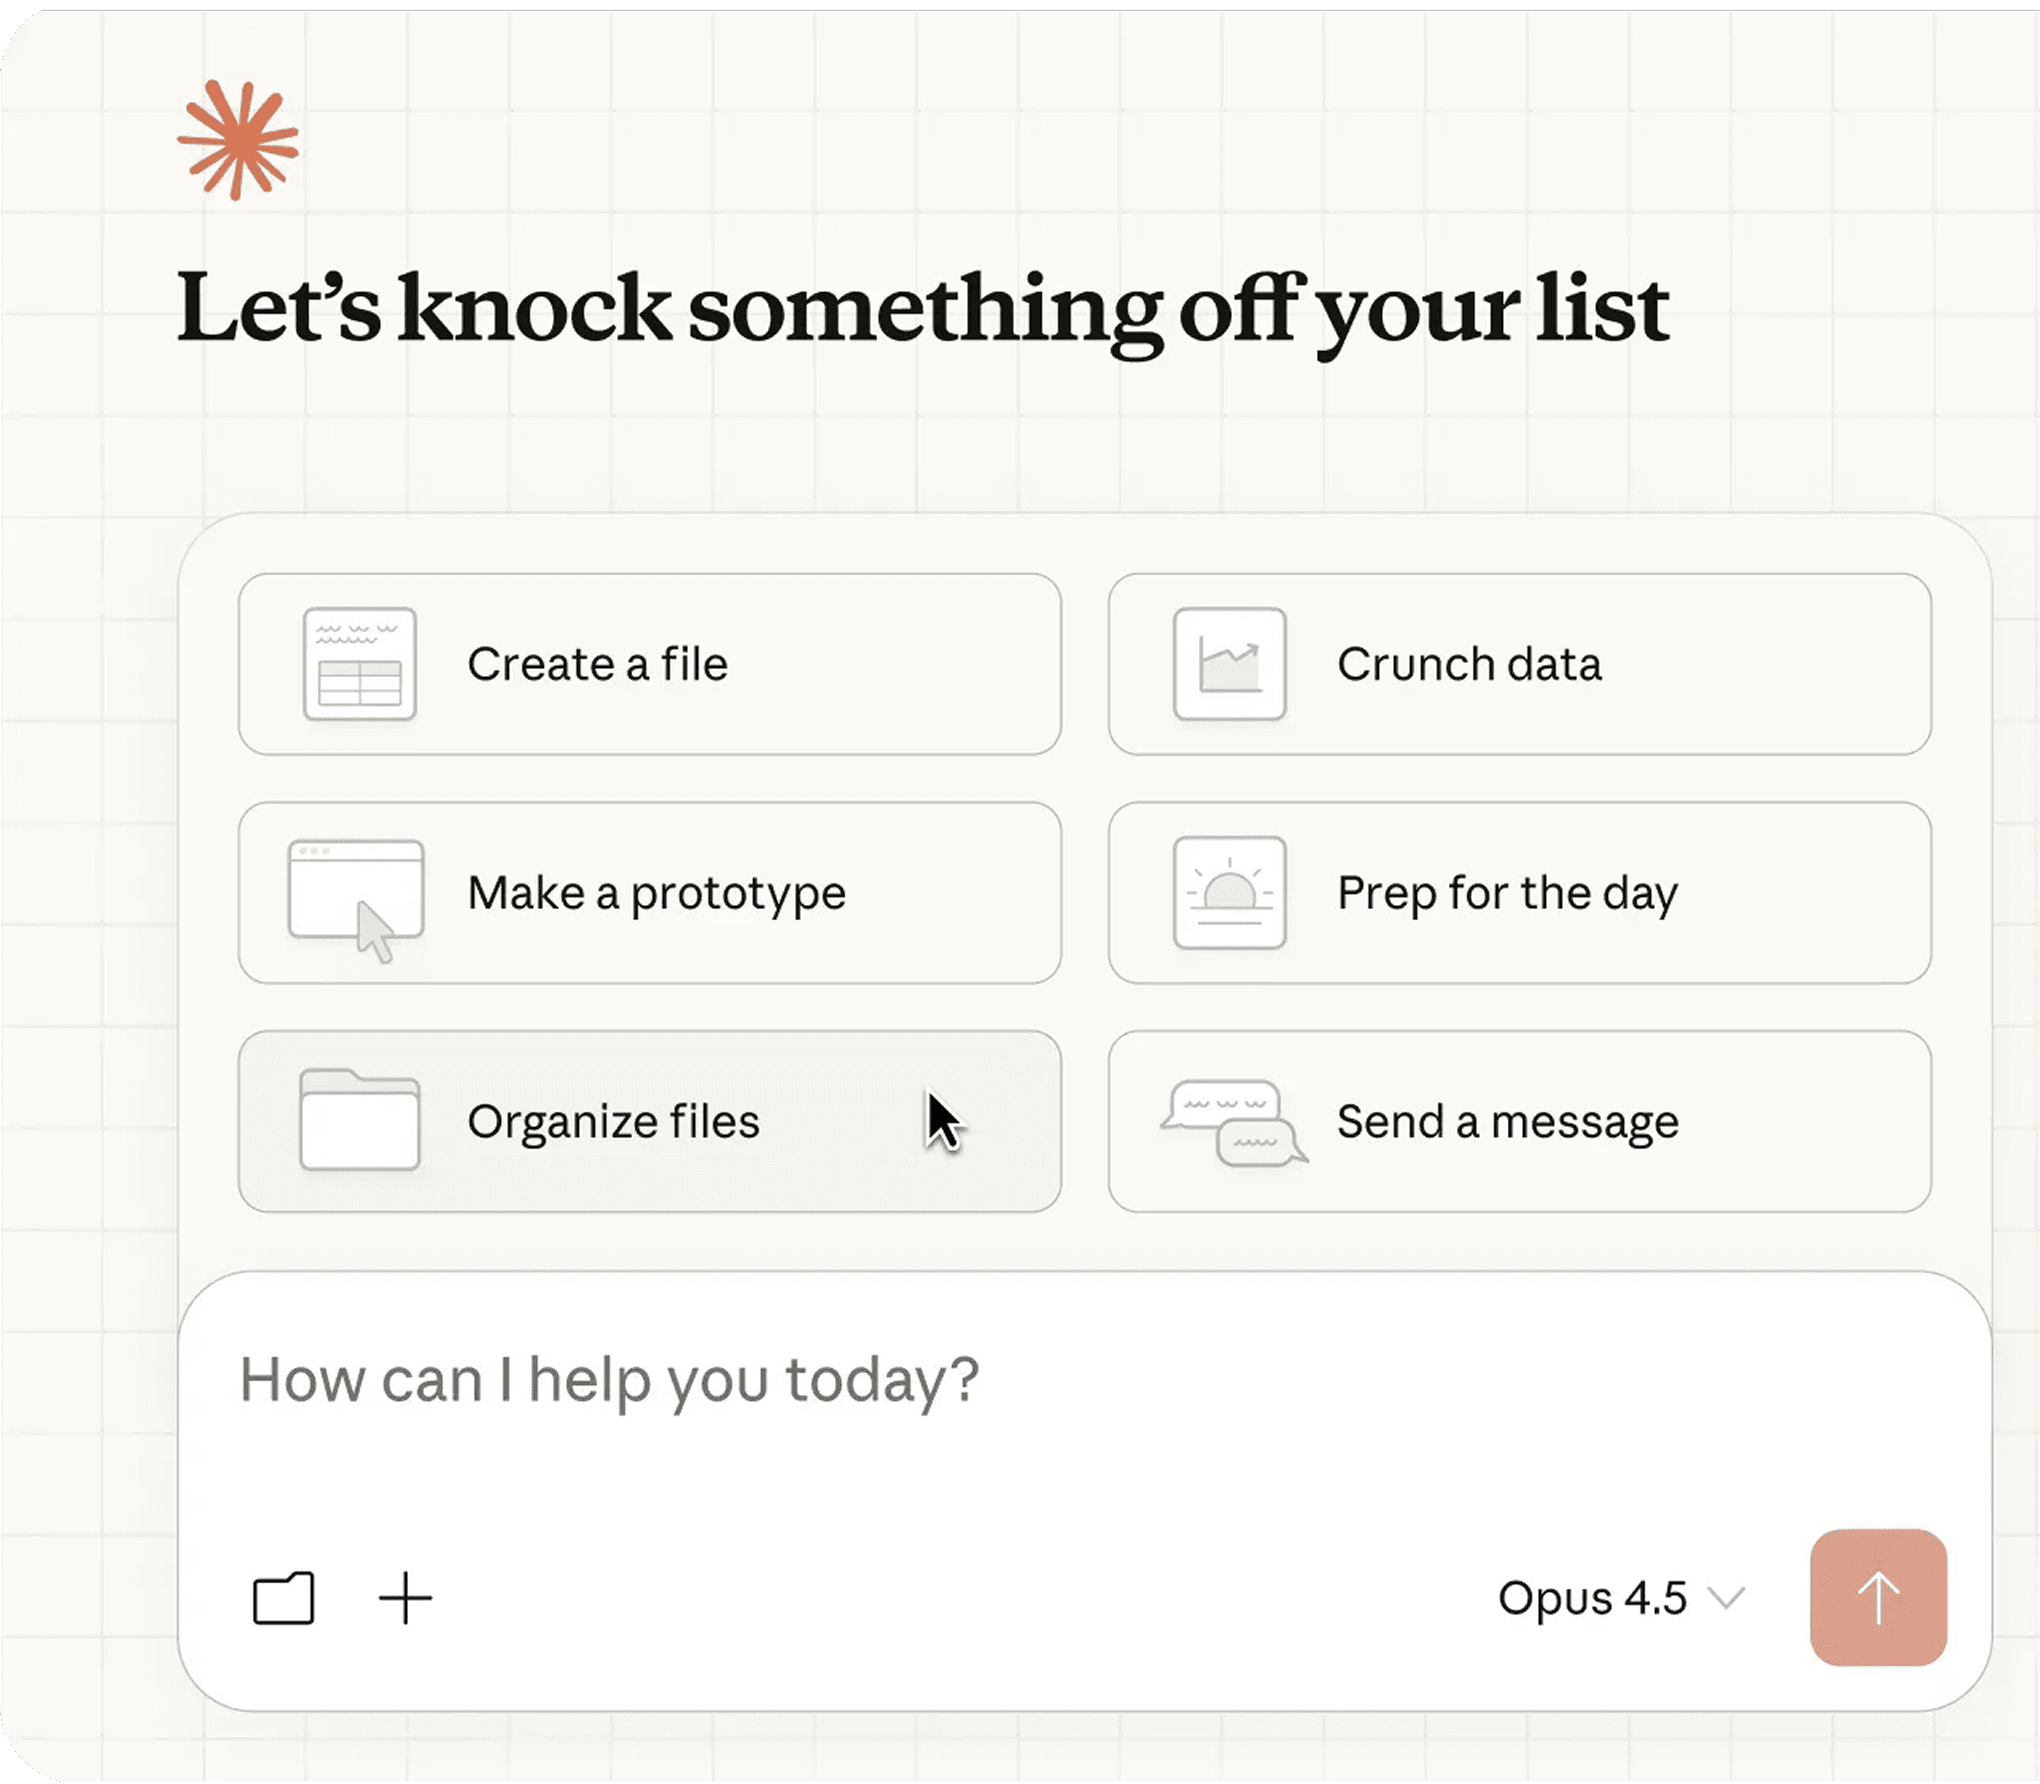The height and width of the screenshot is (1784, 2040).
Task: Click the plus icon to add an attachment
Action: point(405,1598)
